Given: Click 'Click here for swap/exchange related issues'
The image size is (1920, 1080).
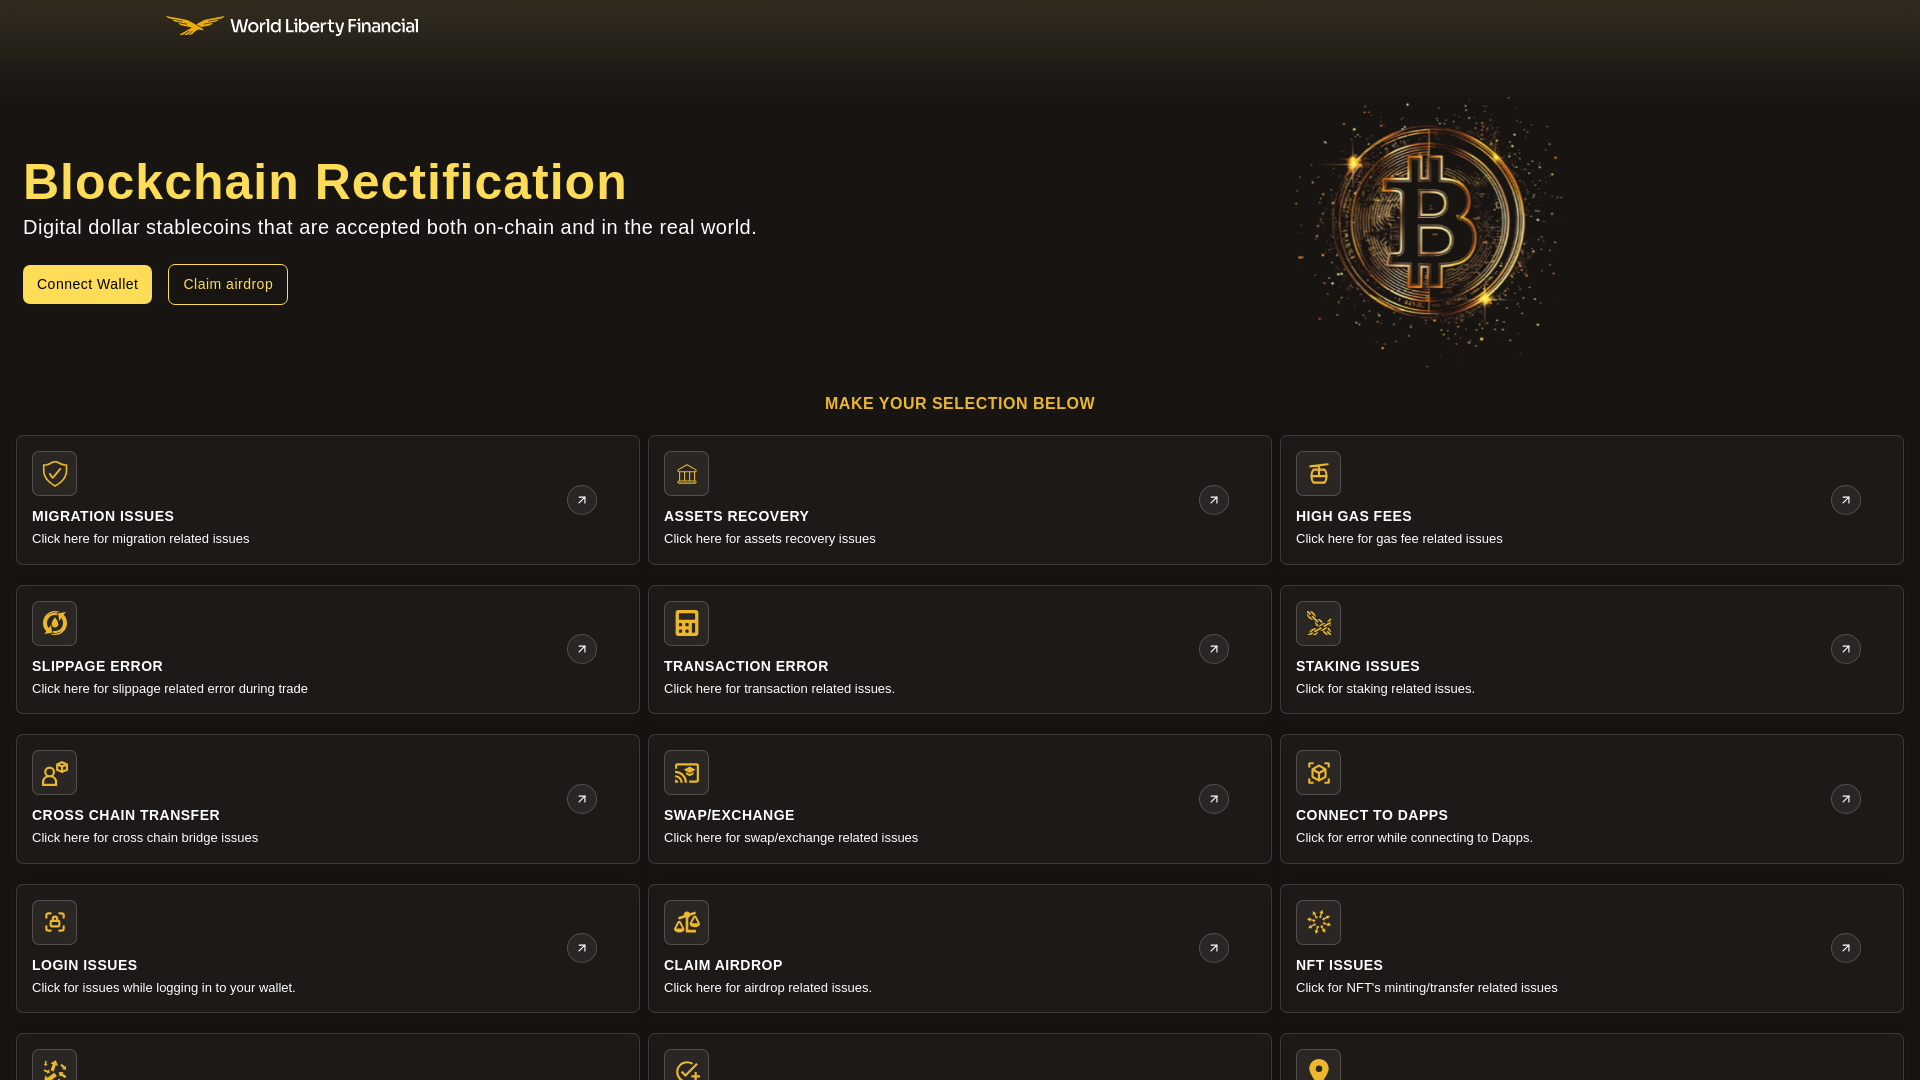Looking at the screenshot, I should (x=791, y=838).
